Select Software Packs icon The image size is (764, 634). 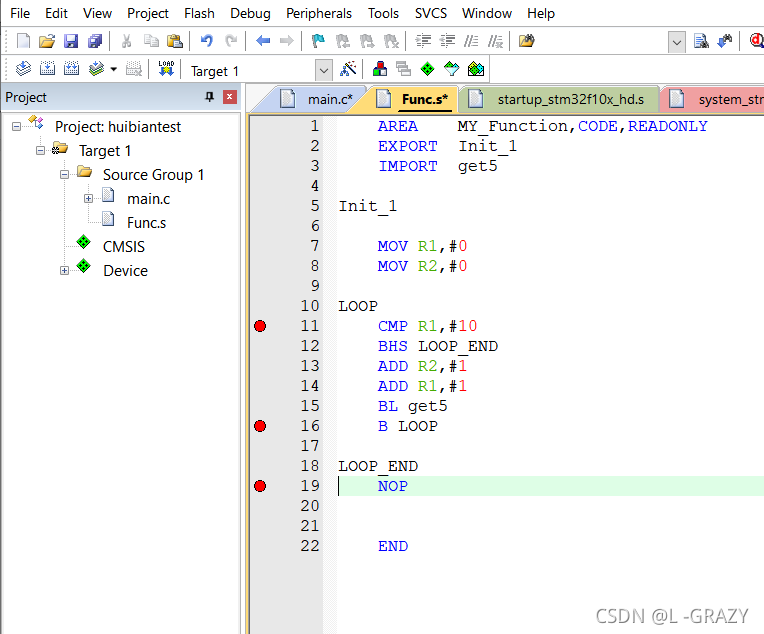452,69
